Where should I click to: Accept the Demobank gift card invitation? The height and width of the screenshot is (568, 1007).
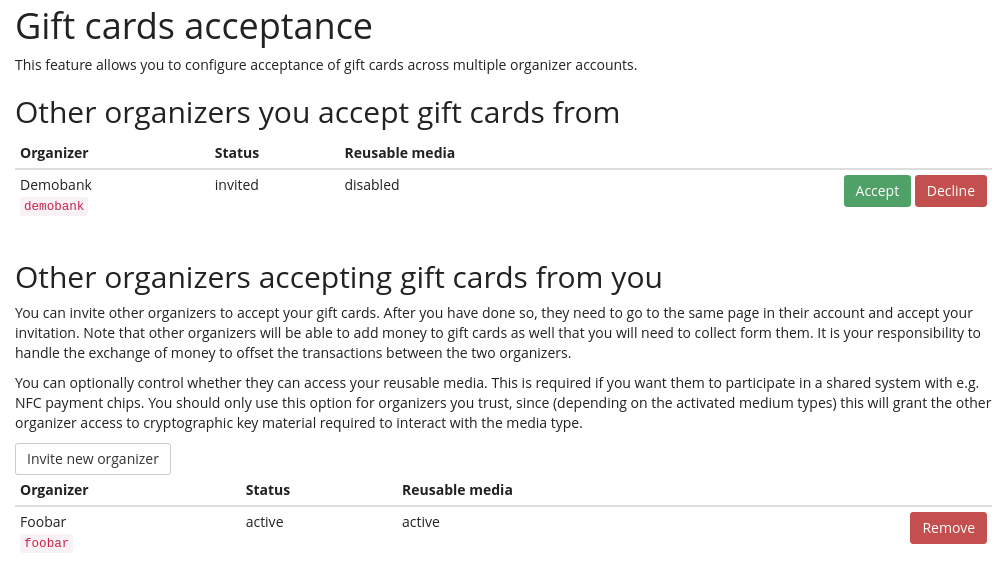(x=877, y=191)
